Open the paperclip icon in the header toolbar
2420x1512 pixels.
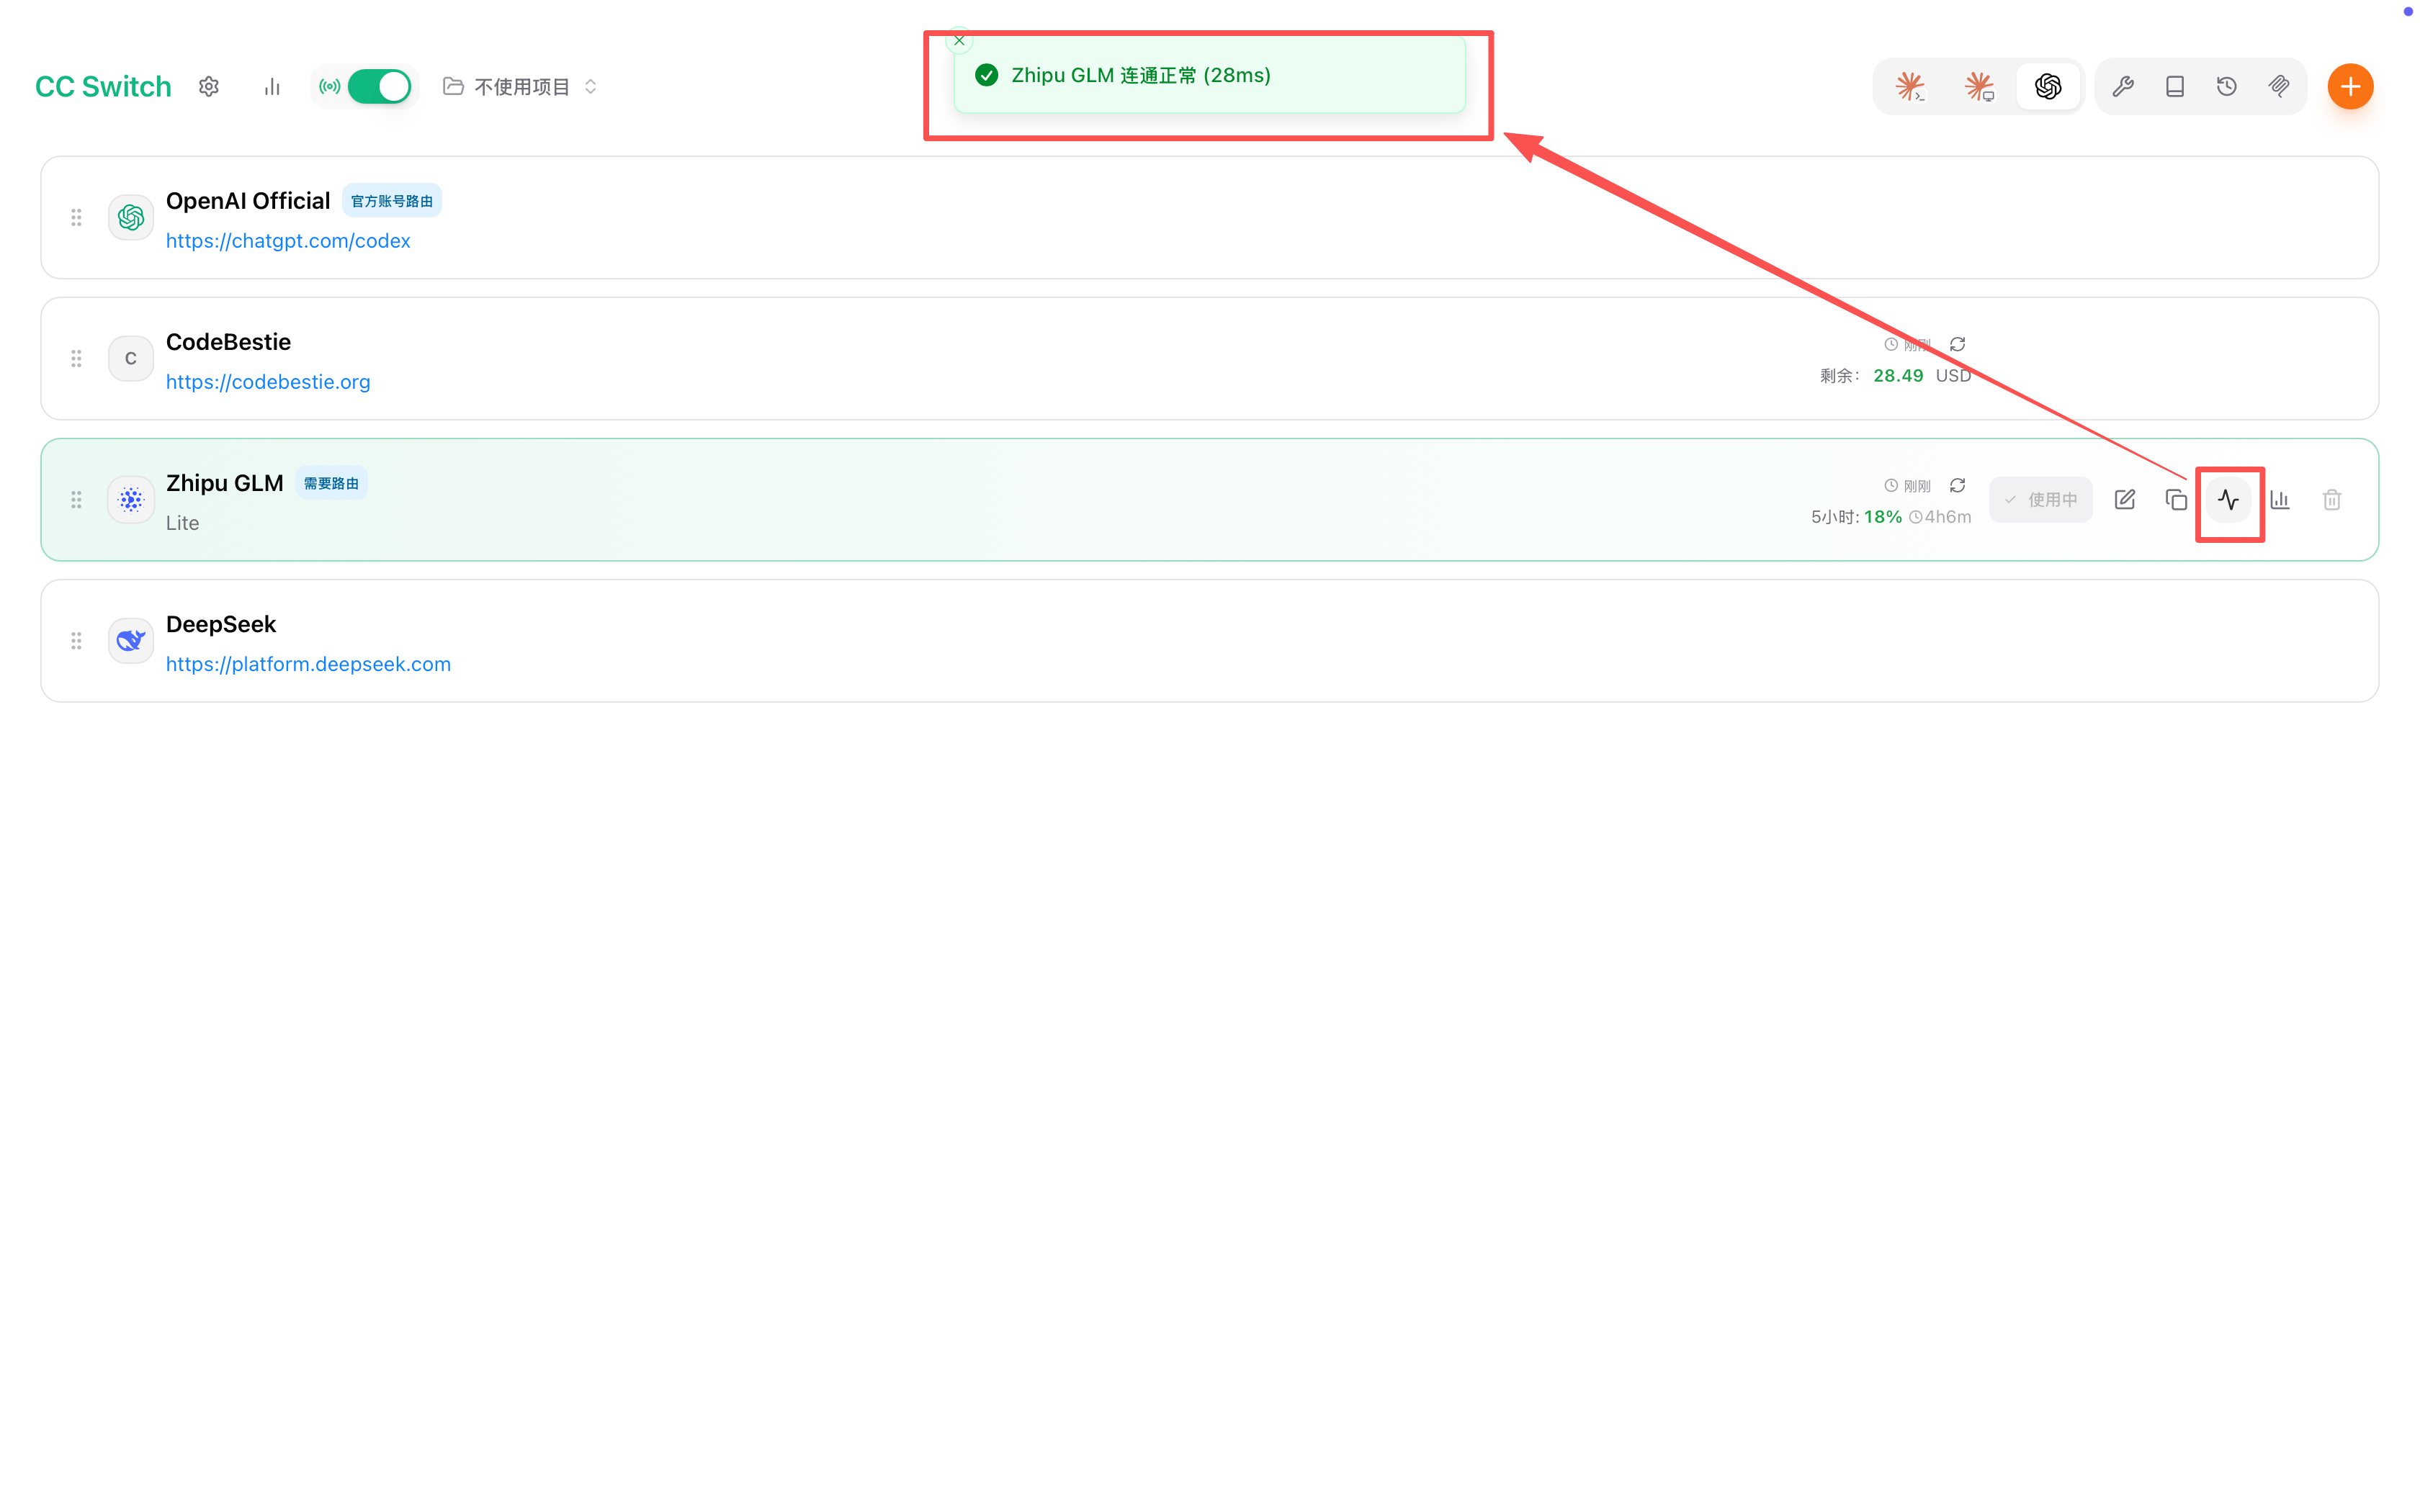point(2279,87)
